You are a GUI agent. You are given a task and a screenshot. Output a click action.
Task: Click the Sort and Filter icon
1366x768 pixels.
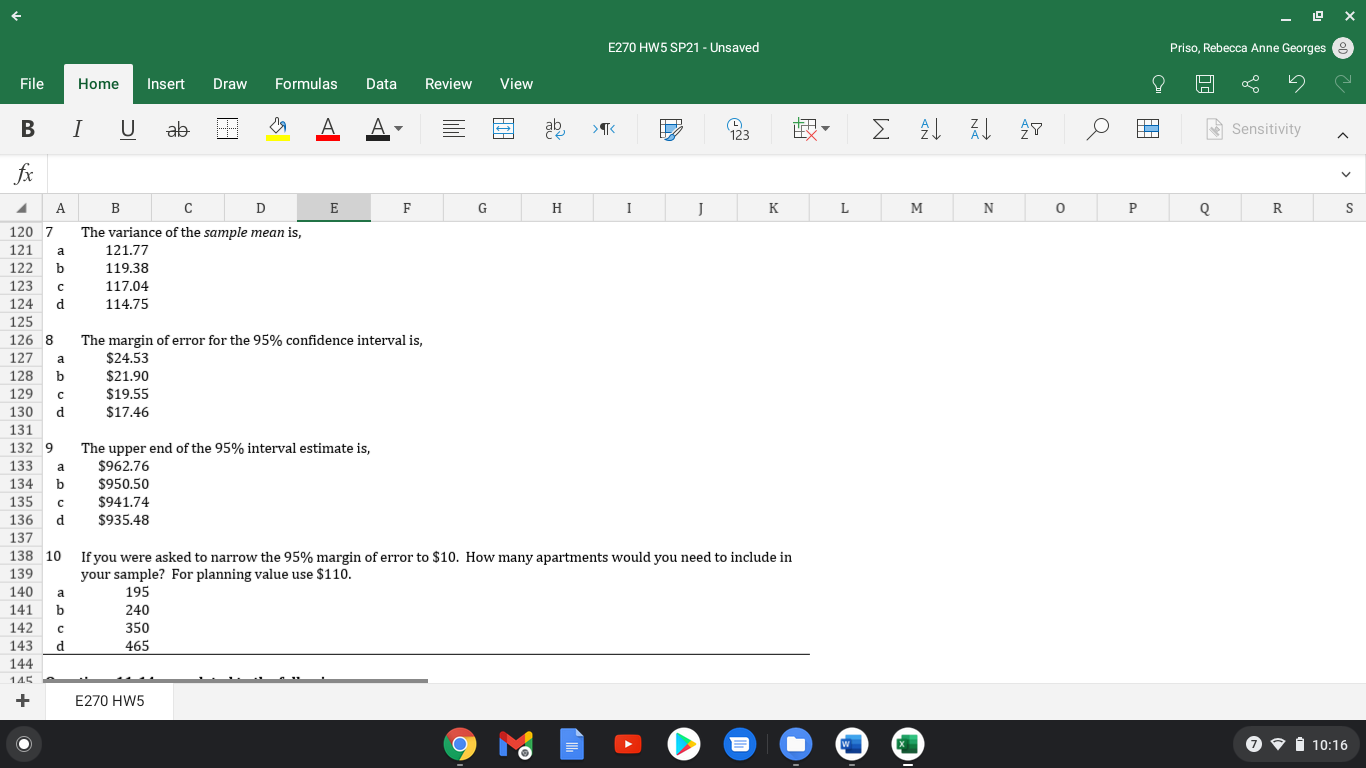click(1029, 129)
